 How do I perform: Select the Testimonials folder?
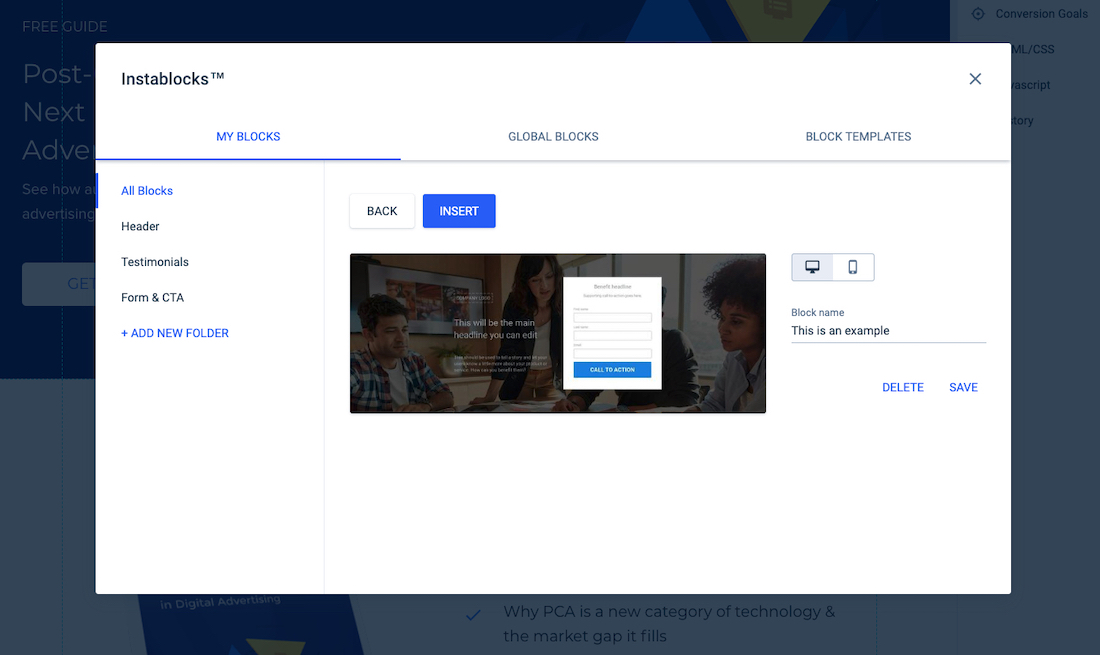(x=154, y=262)
